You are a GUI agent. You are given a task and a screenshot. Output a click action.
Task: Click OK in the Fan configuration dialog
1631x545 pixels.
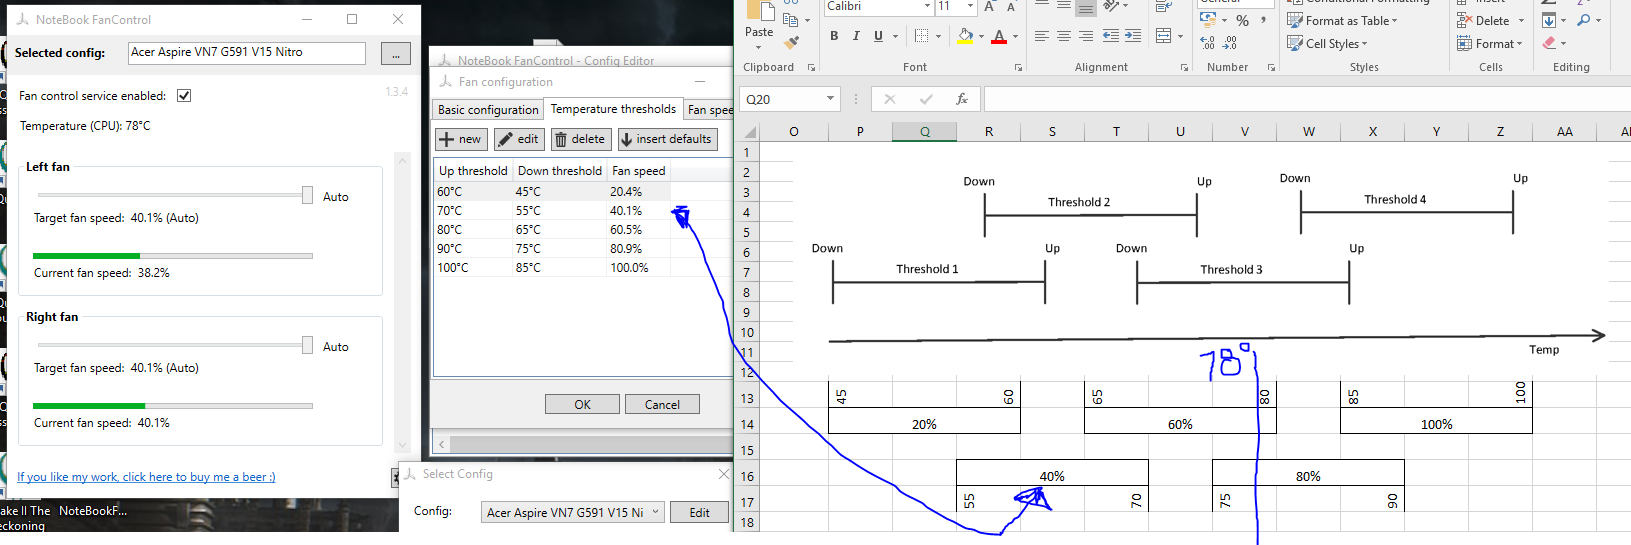click(x=582, y=404)
